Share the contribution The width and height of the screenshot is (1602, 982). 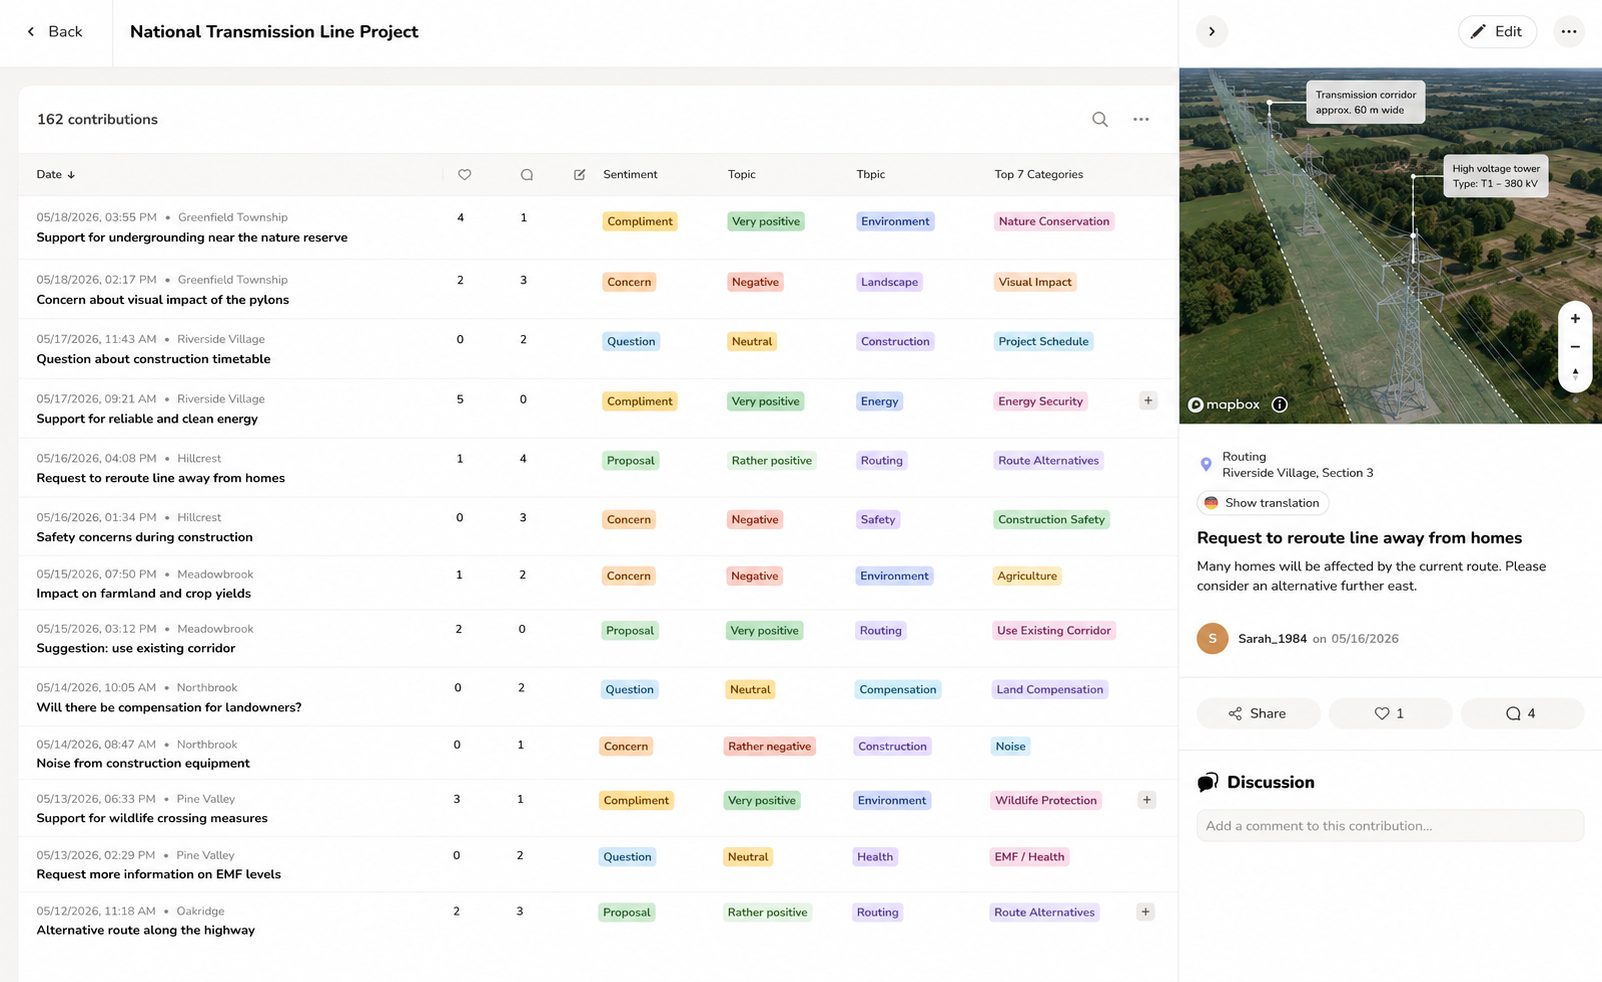[x=1258, y=713]
